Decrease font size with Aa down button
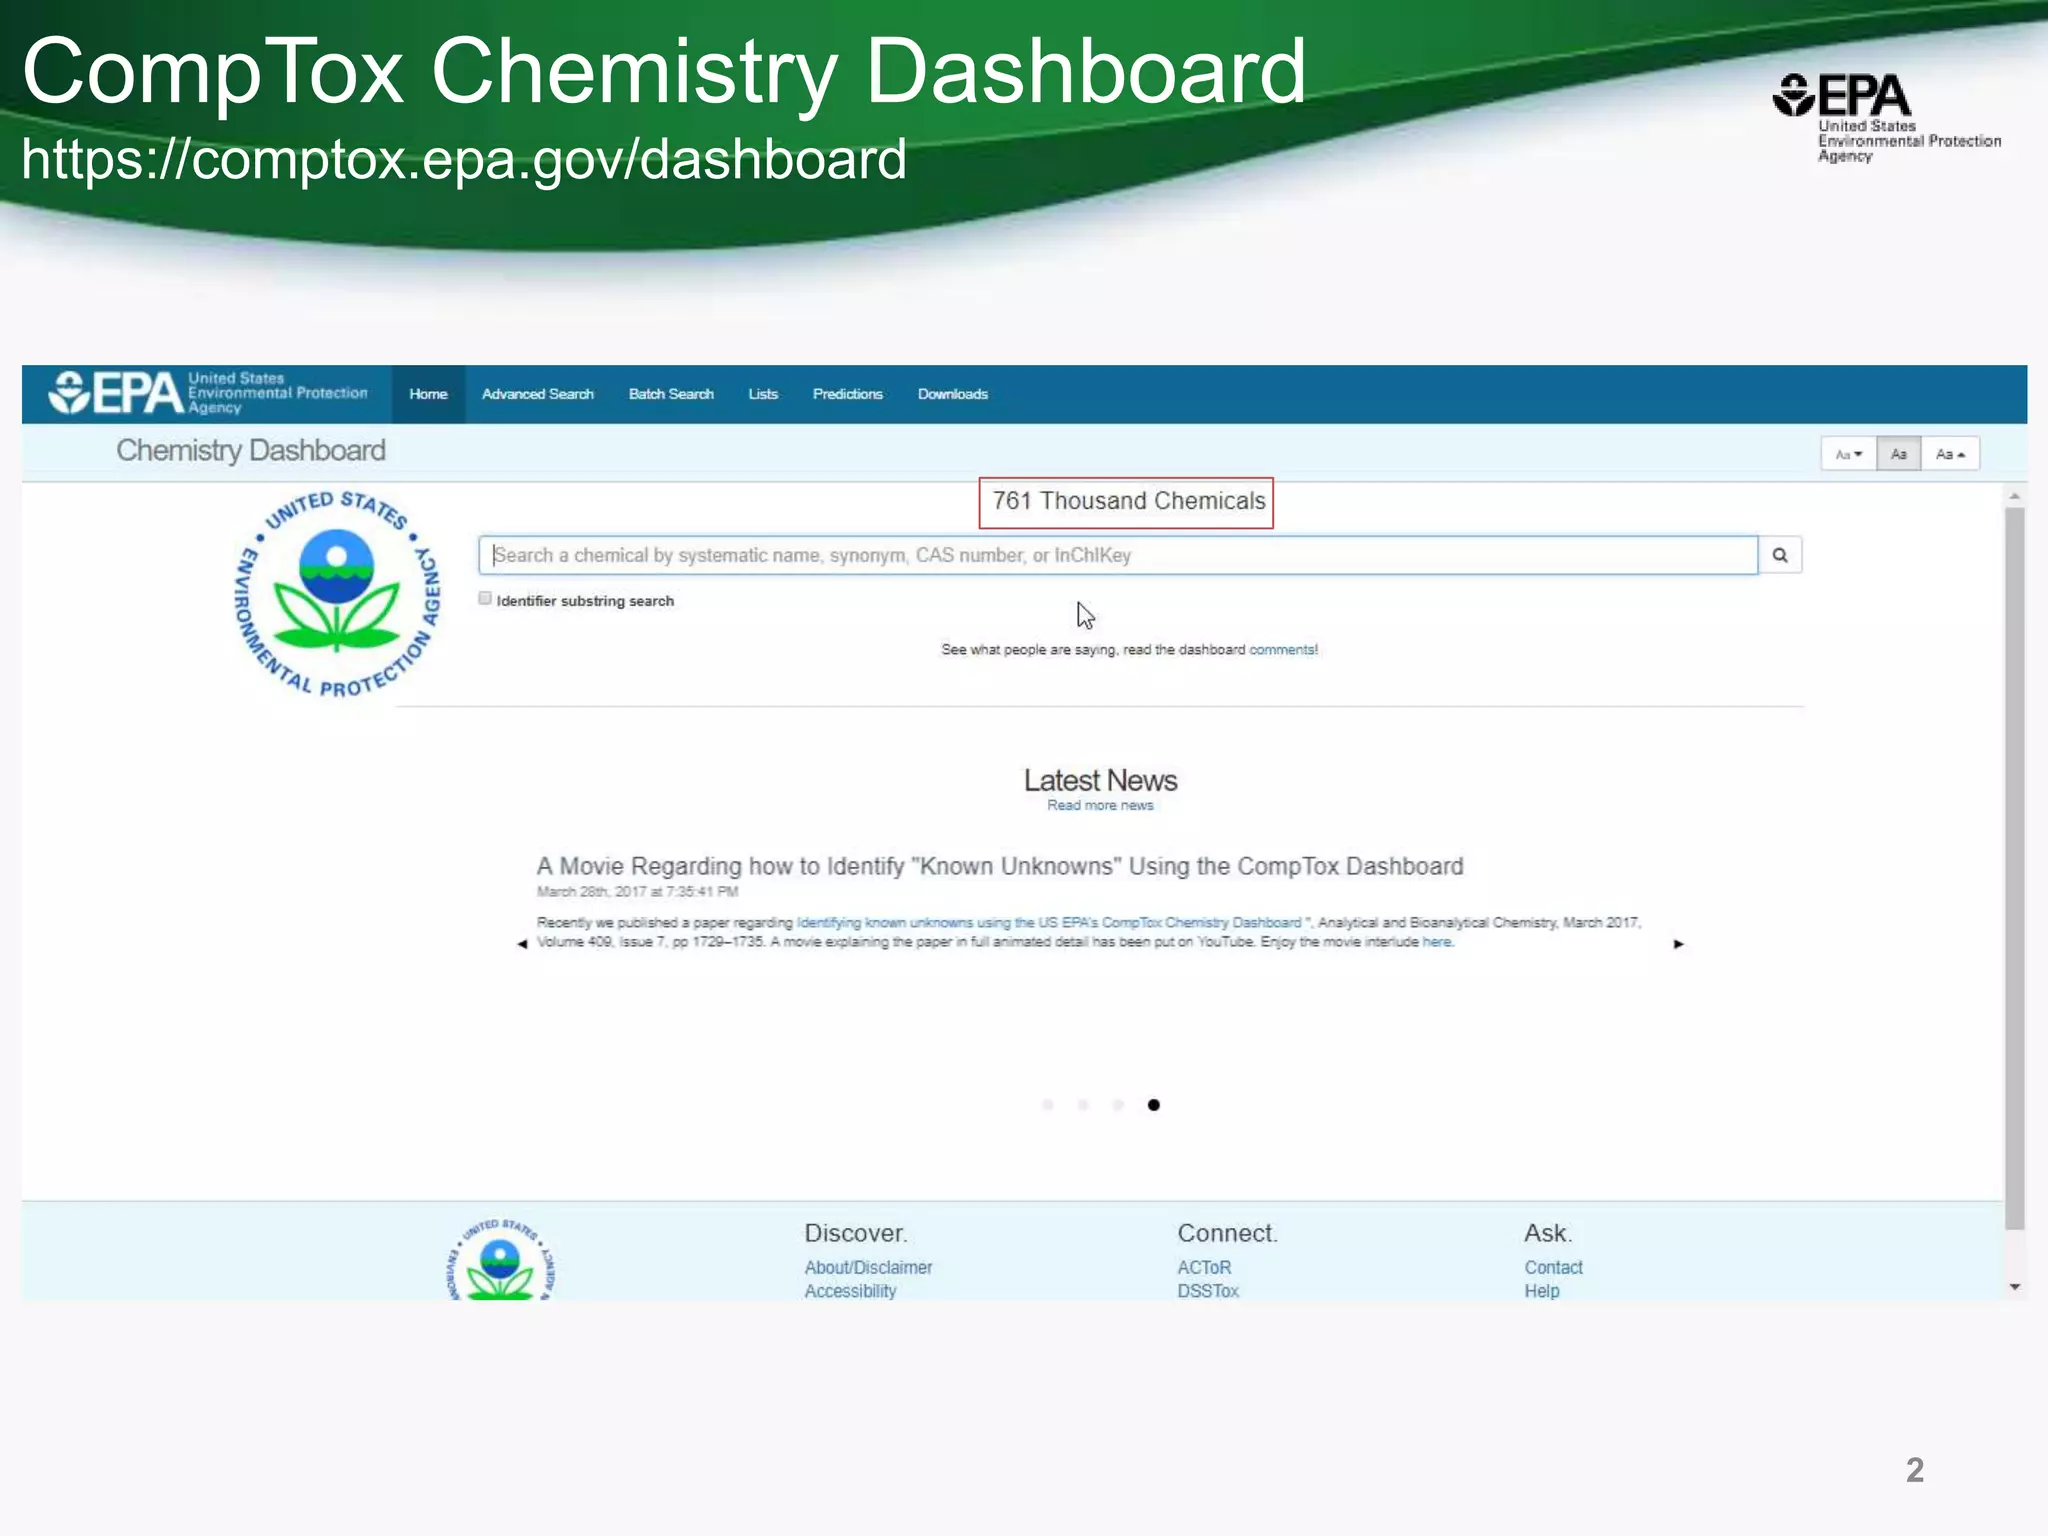This screenshot has height=1536, width=2048. coord(1849,454)
